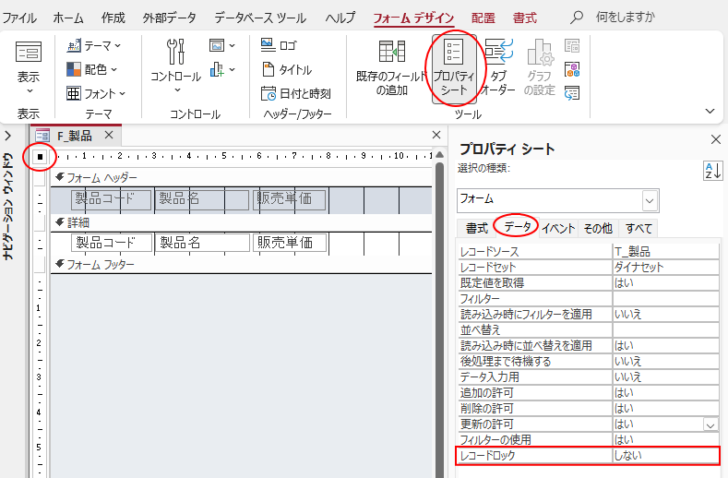Insert a タイトル title
Screen dimensions: 728x478
click(287, 70)
